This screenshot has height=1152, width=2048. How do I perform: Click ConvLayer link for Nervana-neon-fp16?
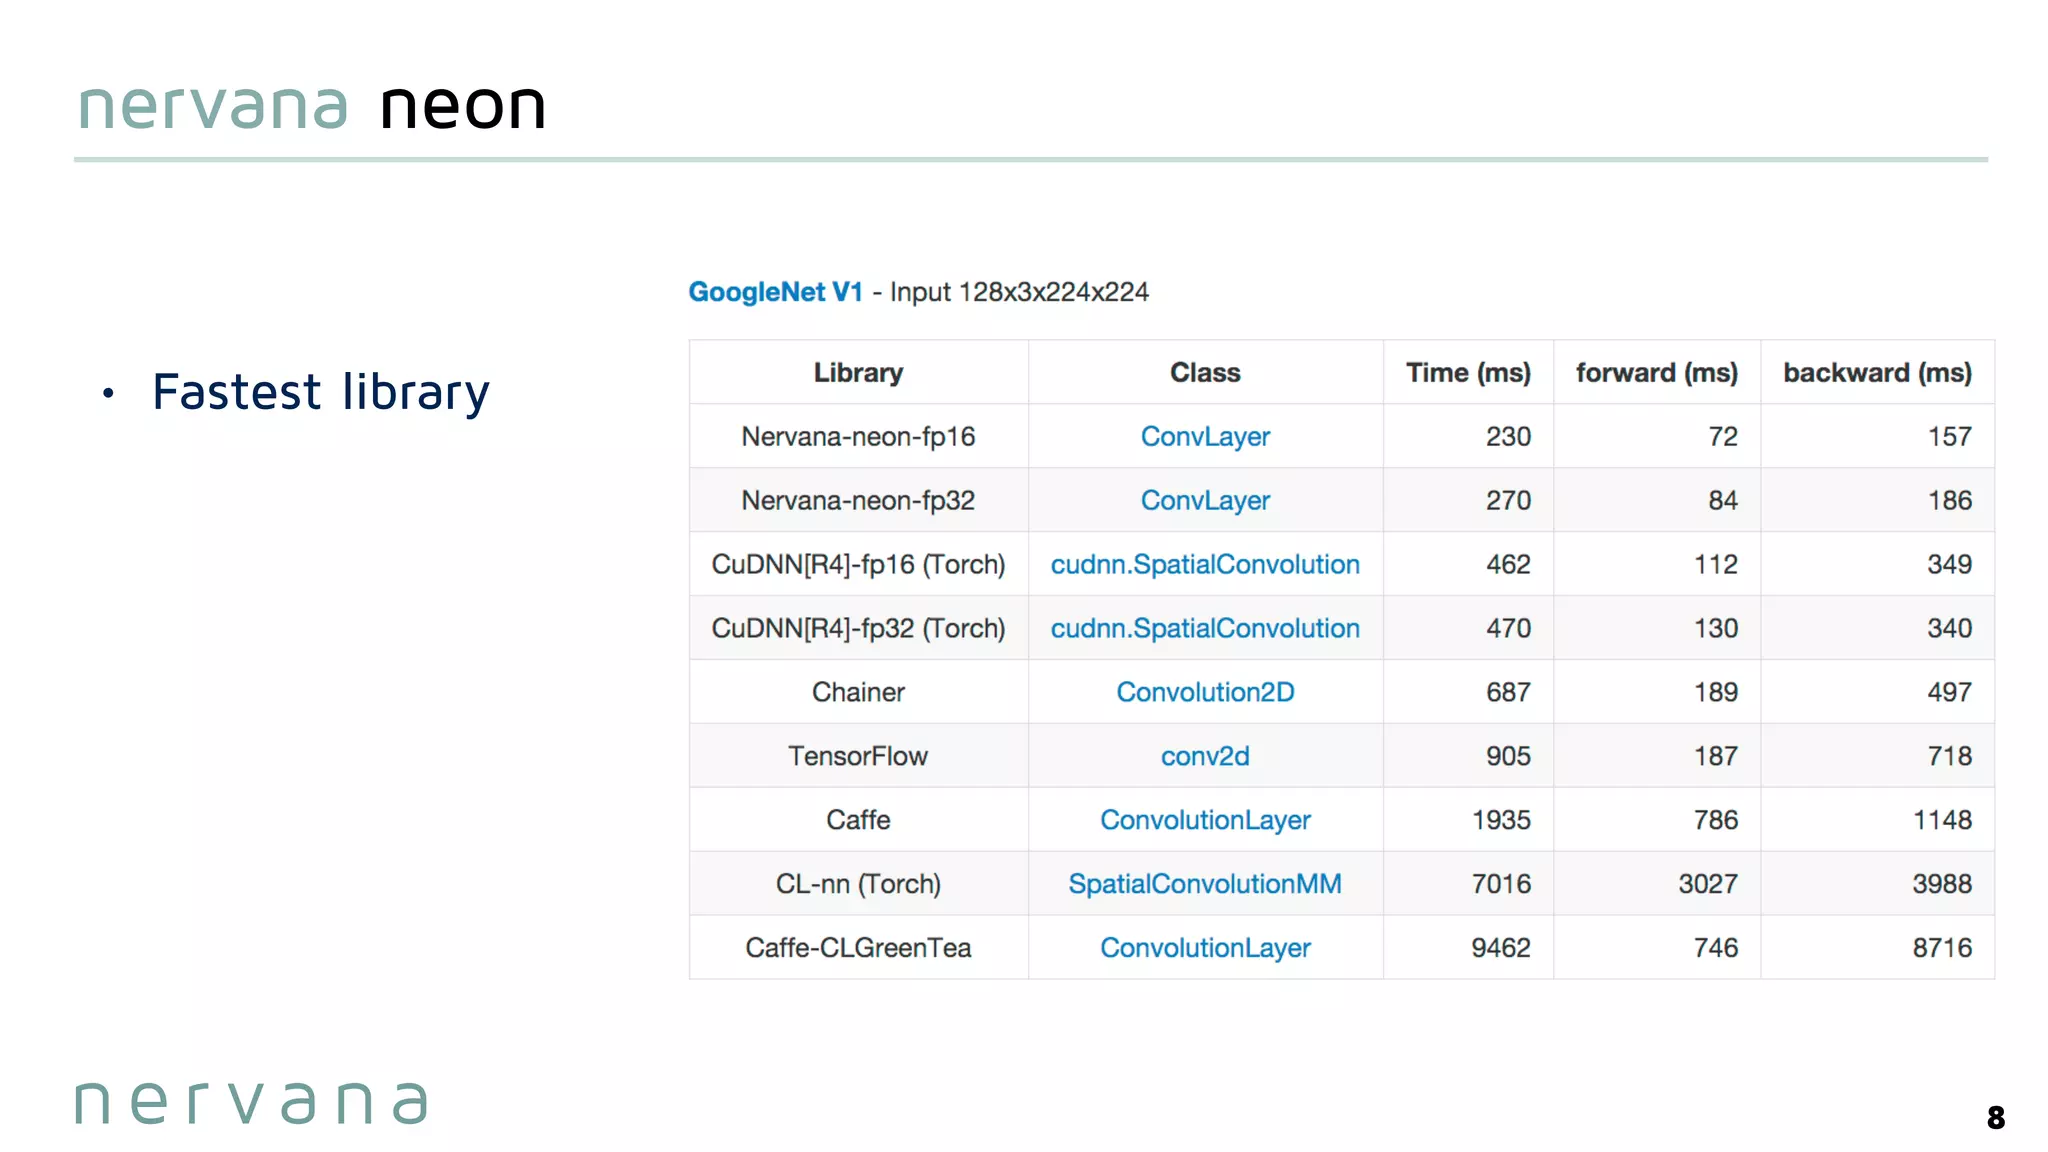(1205, 437)
